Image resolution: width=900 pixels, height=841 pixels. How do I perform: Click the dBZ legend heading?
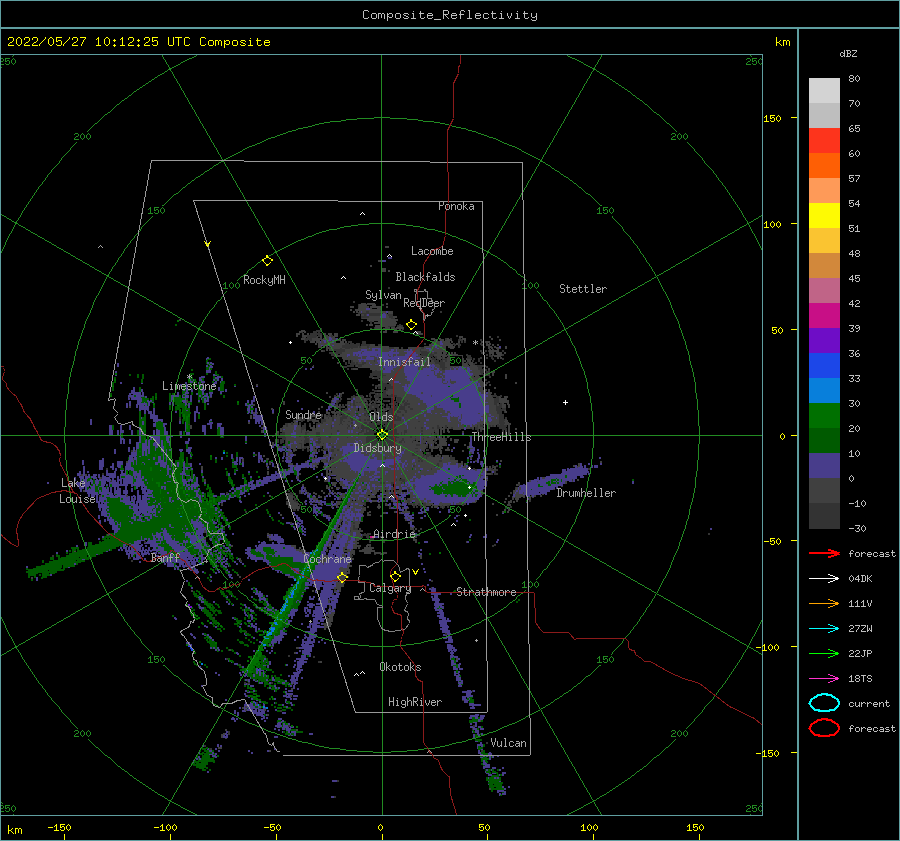[848, 53]
